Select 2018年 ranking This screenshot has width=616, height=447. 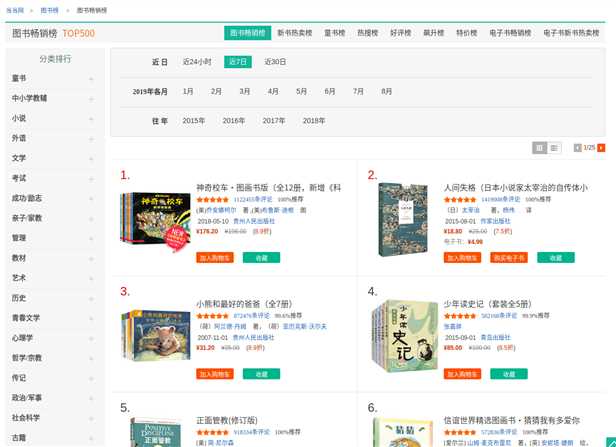point(314,121)
